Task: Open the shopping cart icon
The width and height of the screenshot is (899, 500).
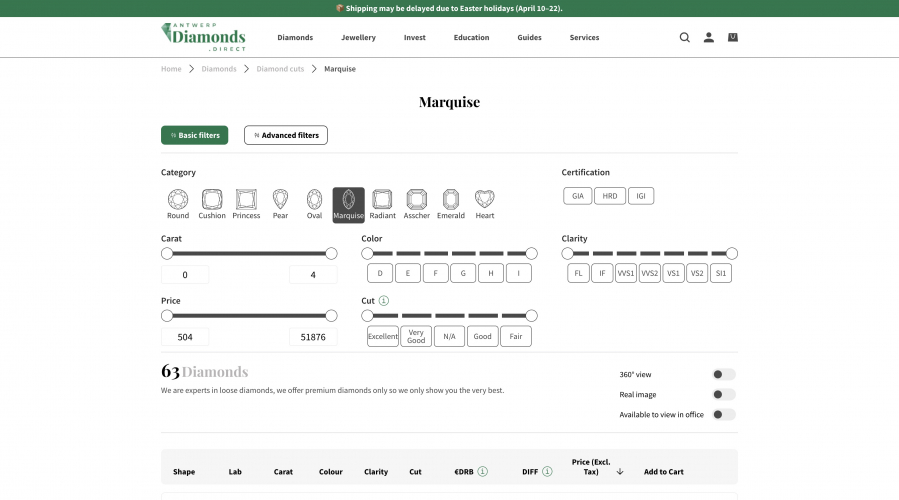Action: tap(733, 38)
